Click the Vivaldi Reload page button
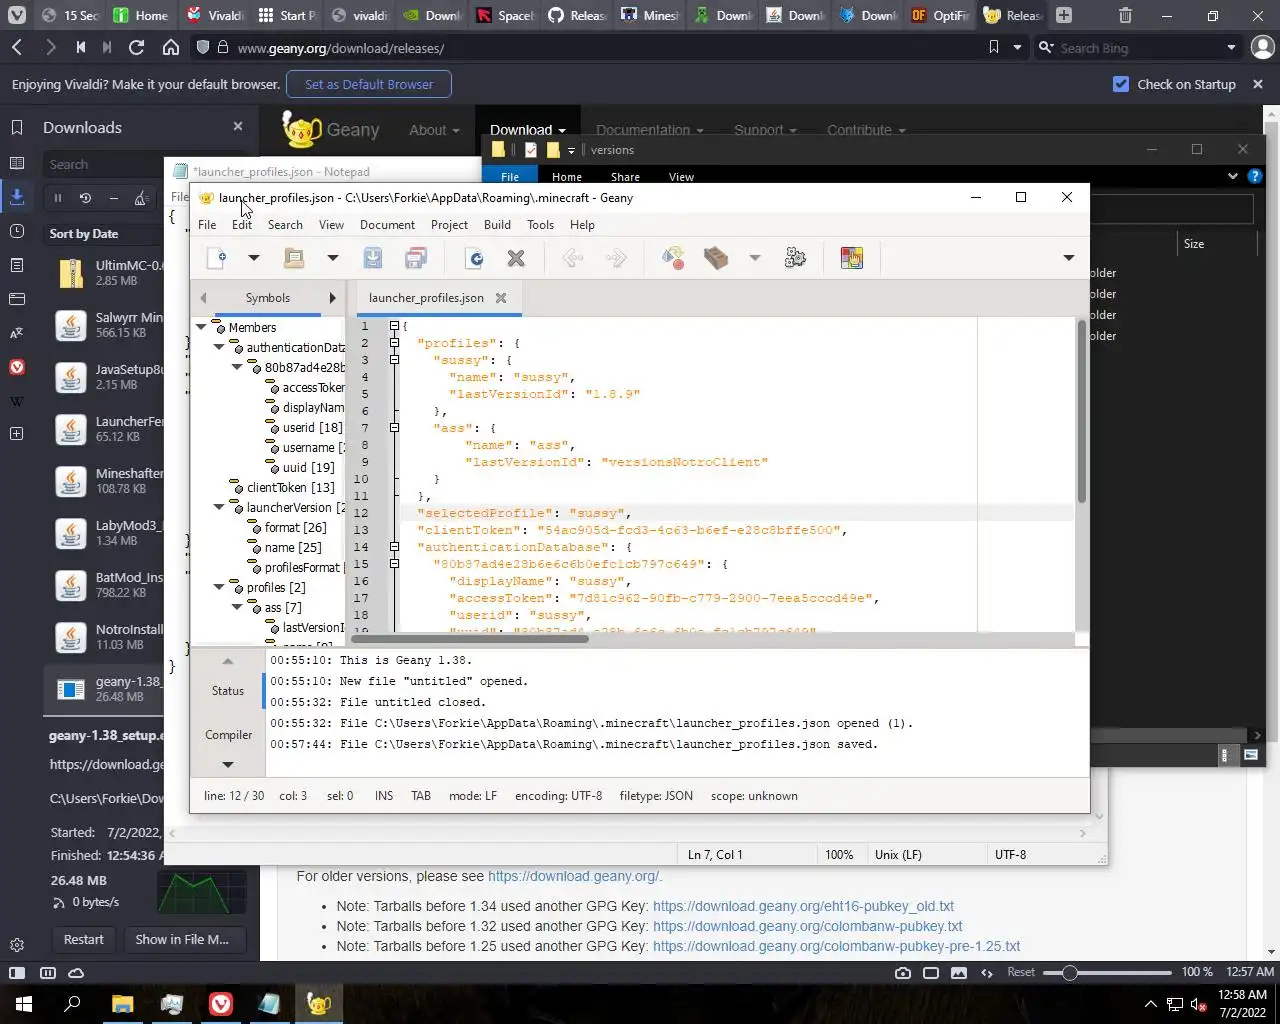 click(137, 47)
